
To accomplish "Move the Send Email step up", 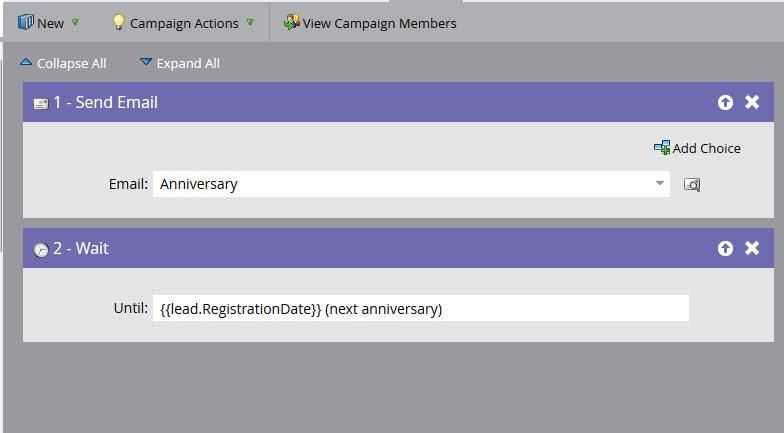I will (x=725, y=102).
